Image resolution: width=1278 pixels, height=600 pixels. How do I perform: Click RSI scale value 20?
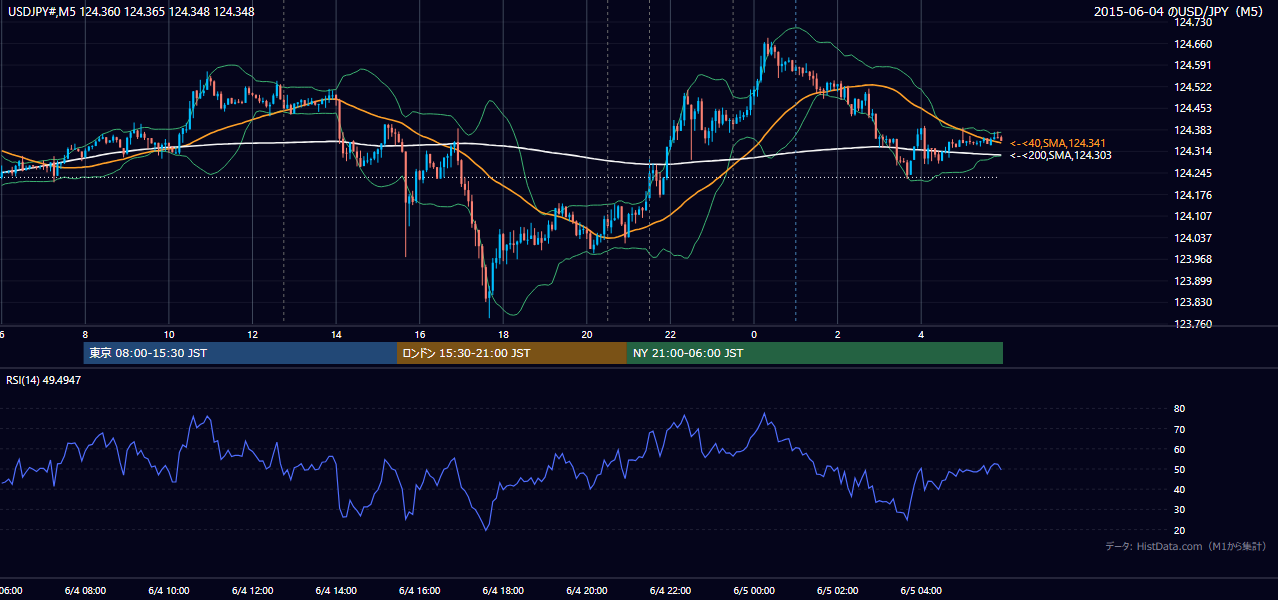point(1180,530)
